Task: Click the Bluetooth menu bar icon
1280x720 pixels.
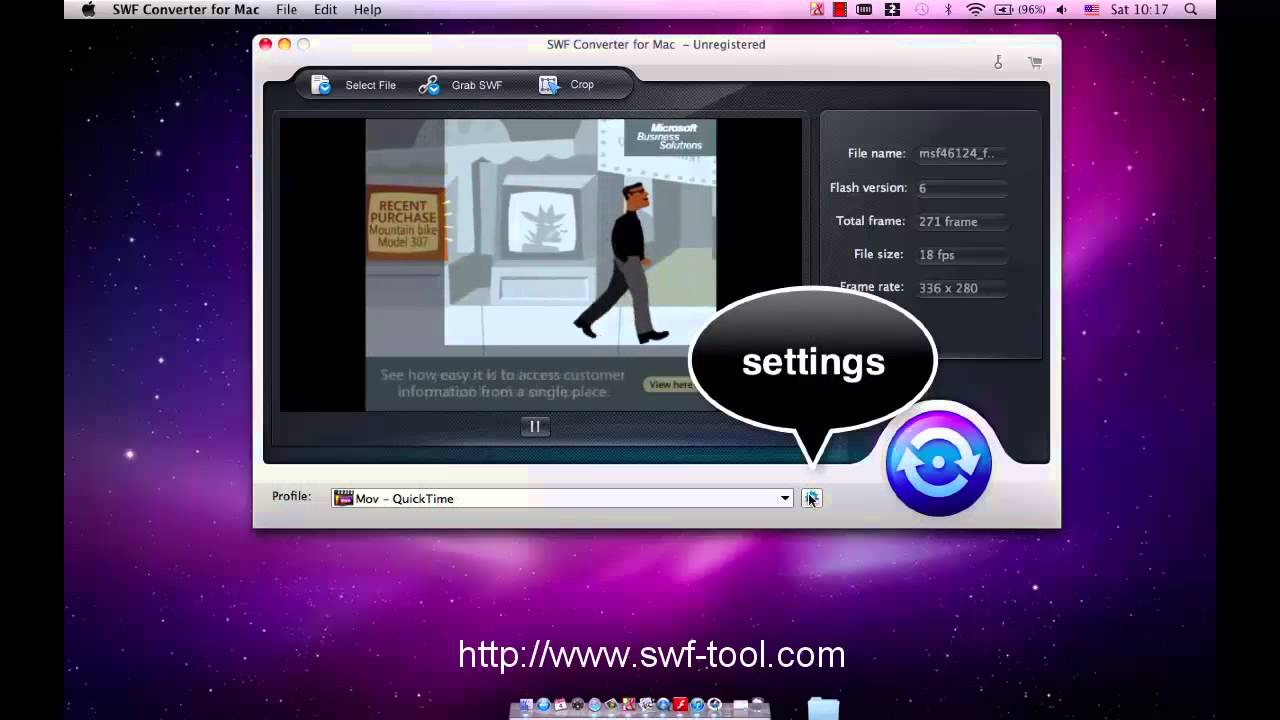Action: [948, 9]
